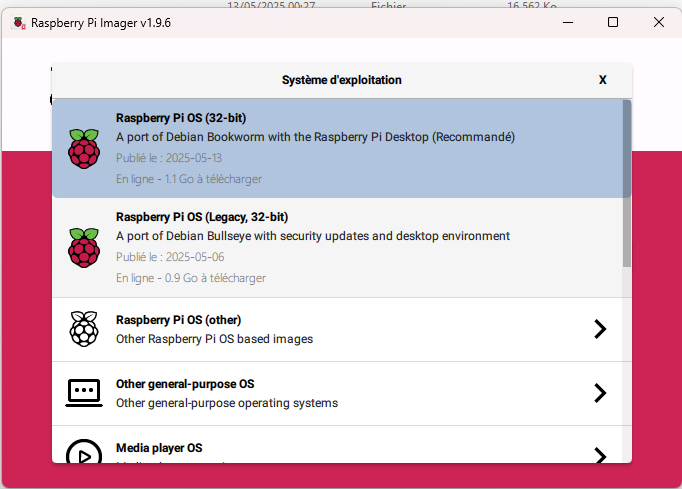Click the Raspberry Pi Imager icon in title bar
Screen dimensions: 682x489
click(19, 22)
